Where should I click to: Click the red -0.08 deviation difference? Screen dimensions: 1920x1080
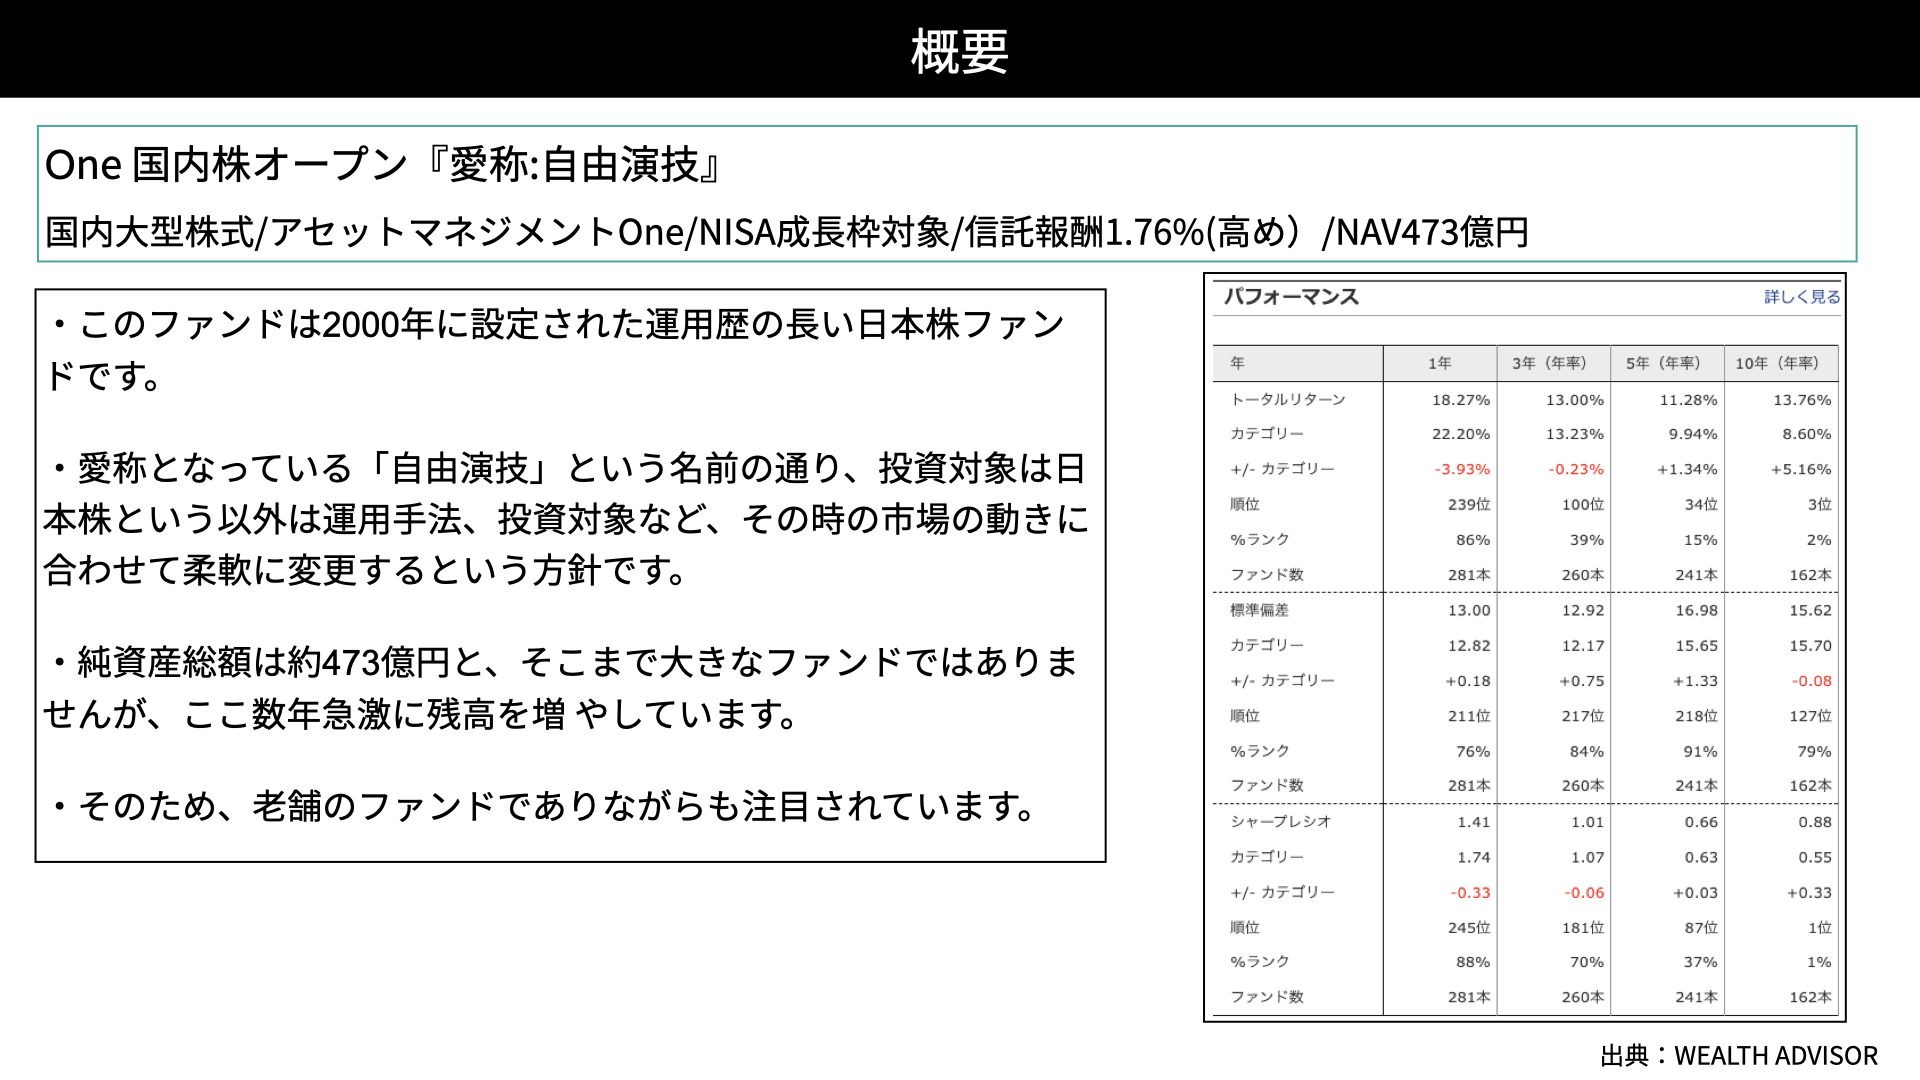click(1812, 681)
